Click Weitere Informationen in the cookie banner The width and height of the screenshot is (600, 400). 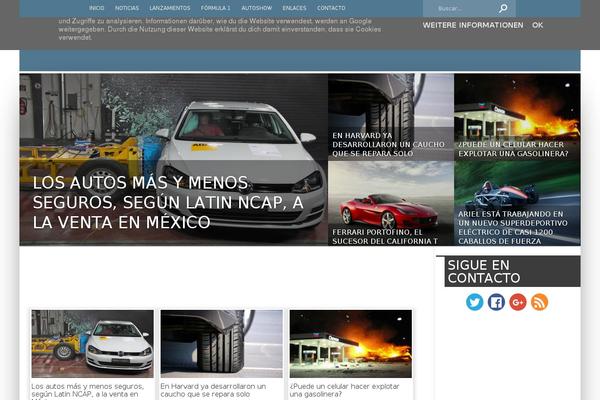473,25
